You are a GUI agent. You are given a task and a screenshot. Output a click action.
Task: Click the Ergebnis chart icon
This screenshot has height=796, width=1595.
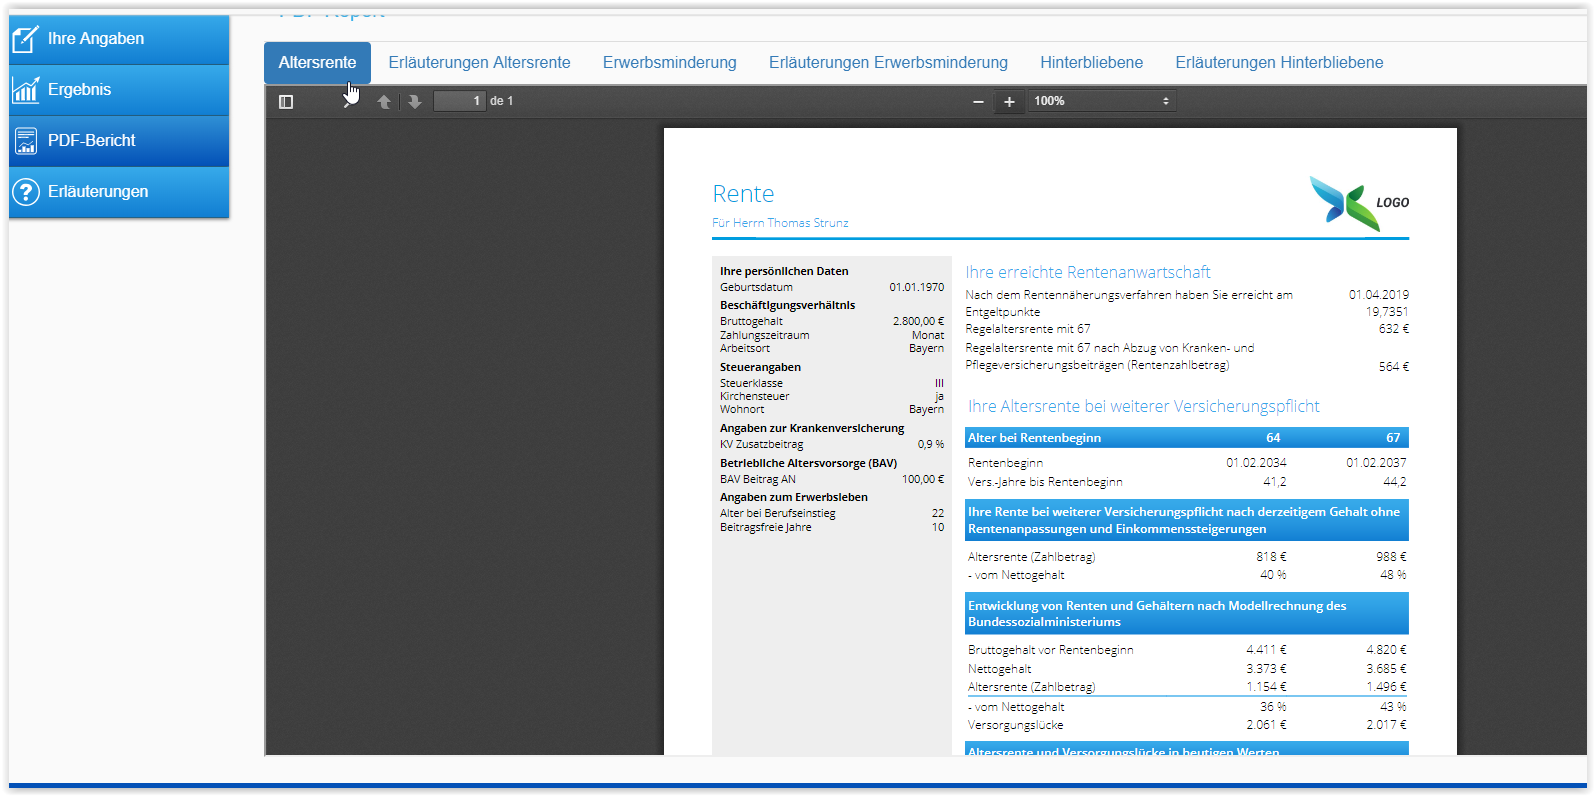pyautogui.click(x=25, y=90)
